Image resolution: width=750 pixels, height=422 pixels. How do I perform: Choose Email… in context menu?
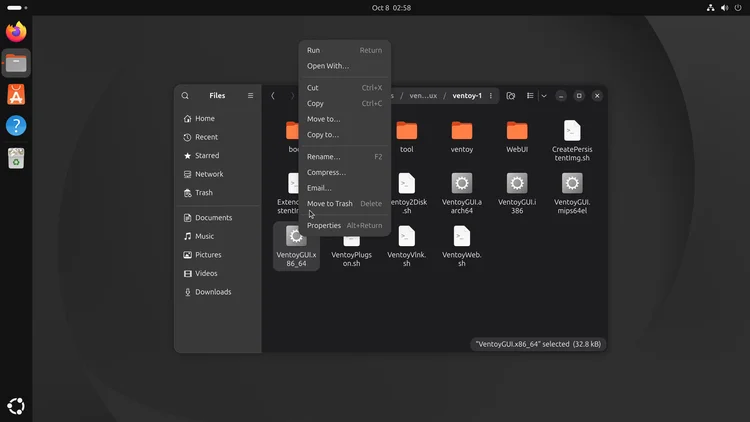(x=344, y=188)
